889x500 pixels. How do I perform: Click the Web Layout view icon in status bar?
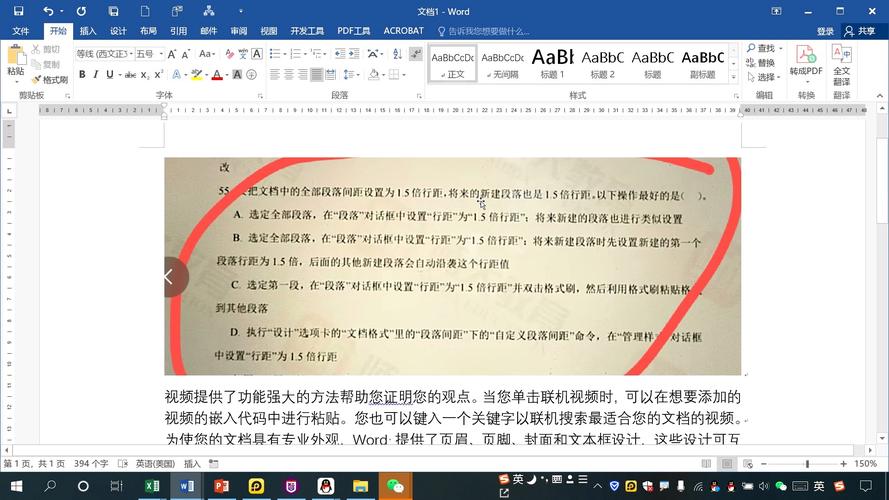point(748,464)
